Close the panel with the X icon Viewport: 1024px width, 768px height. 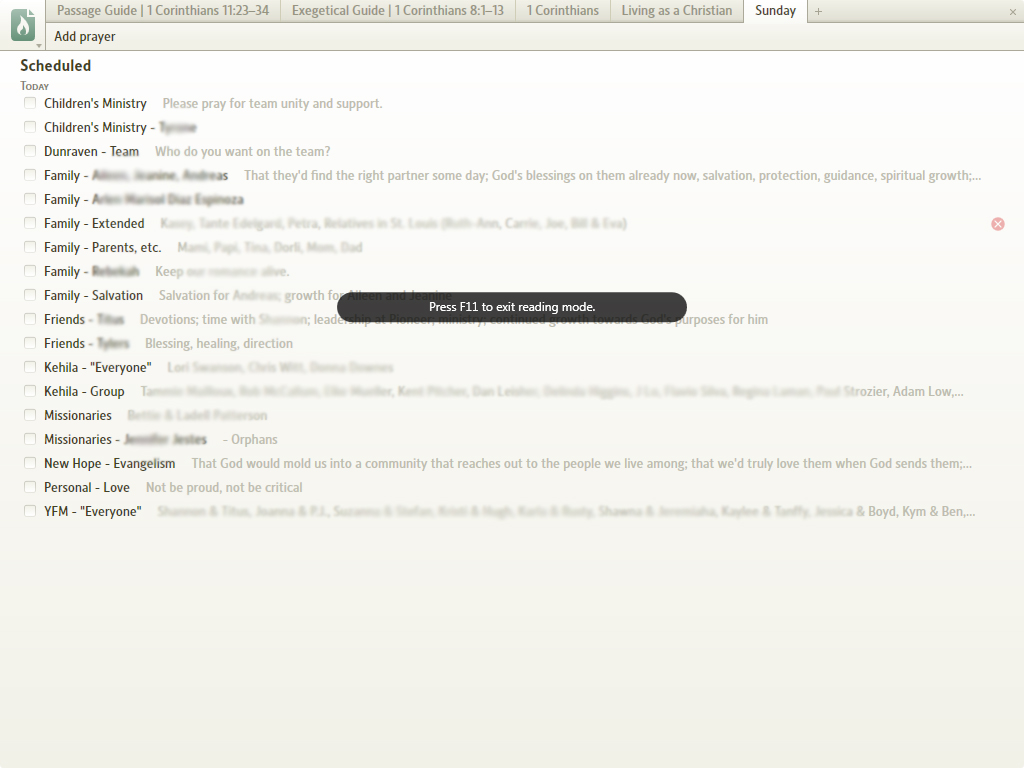click(1013, 12)
